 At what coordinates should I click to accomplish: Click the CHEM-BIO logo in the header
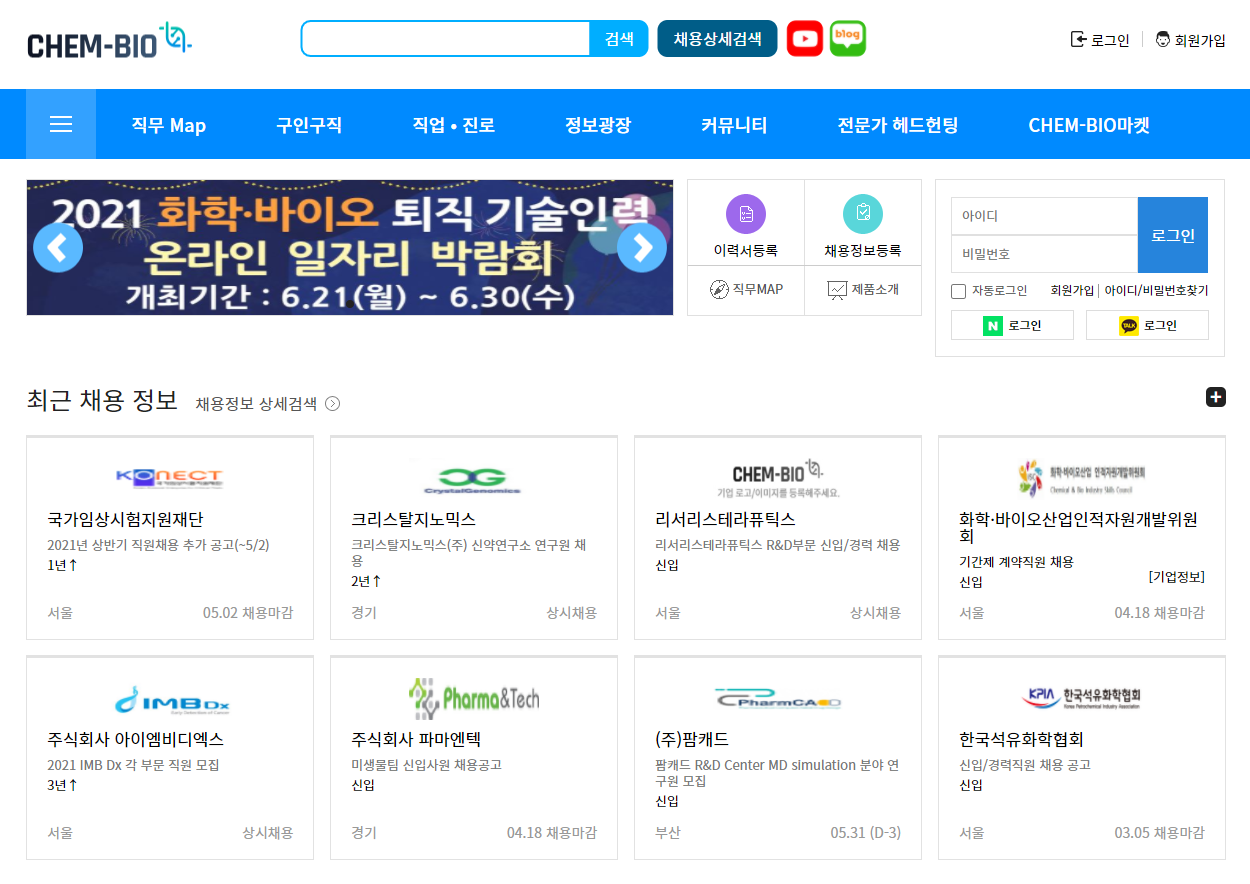[x=109, y=41]
